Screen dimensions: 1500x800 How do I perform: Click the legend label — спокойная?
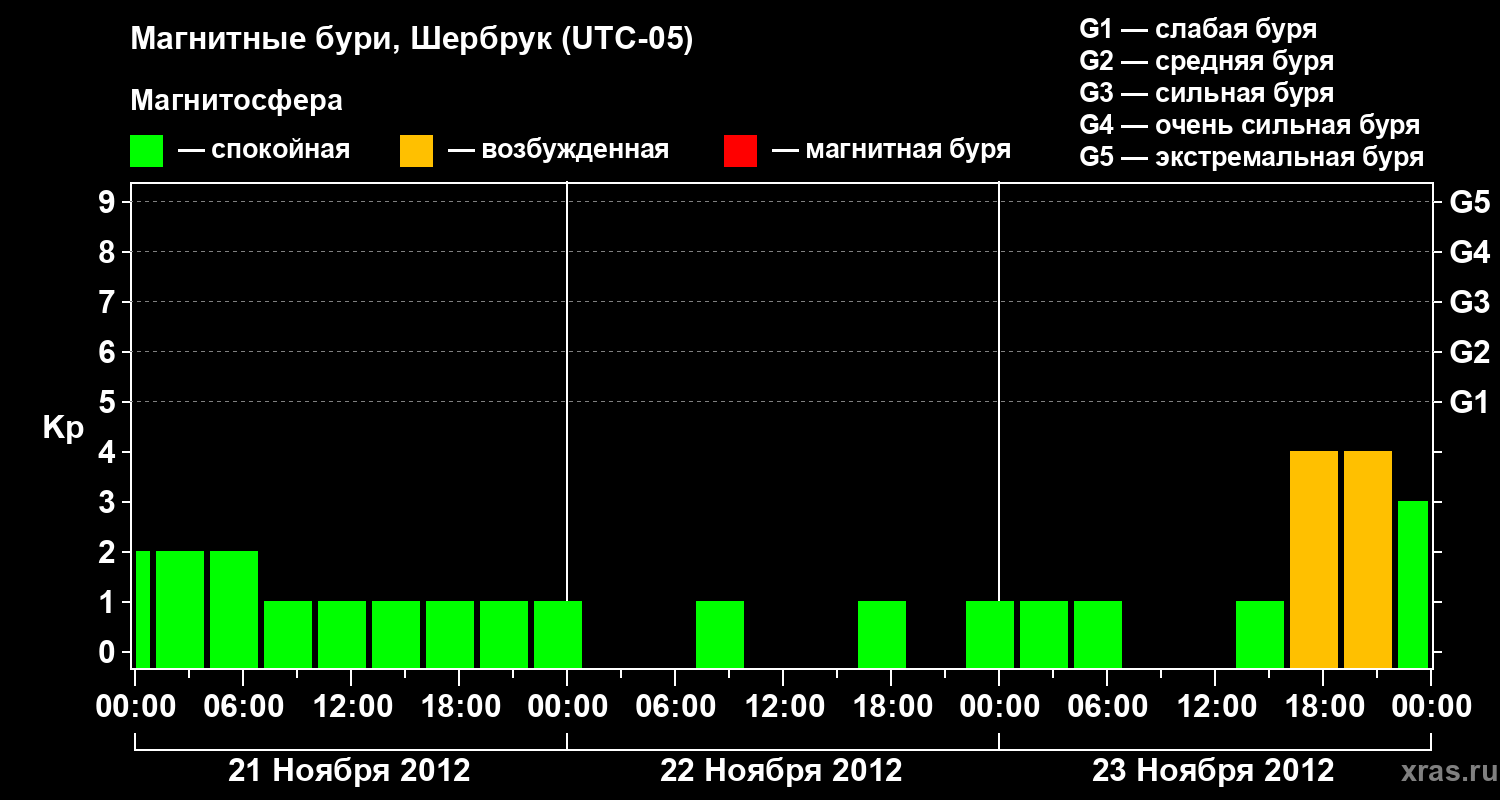264,150
